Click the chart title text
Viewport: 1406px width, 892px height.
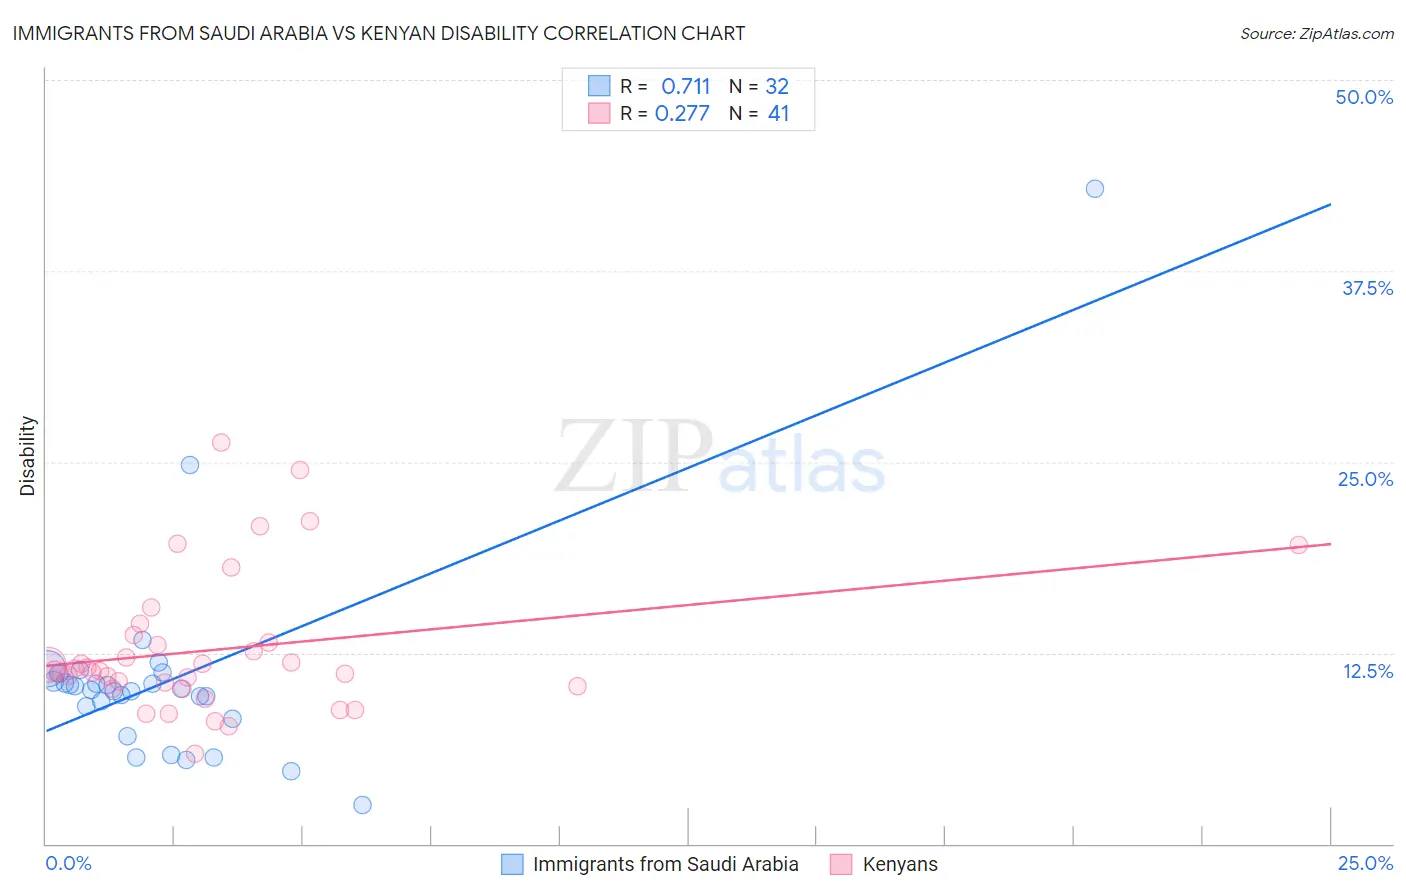[379, 33]
